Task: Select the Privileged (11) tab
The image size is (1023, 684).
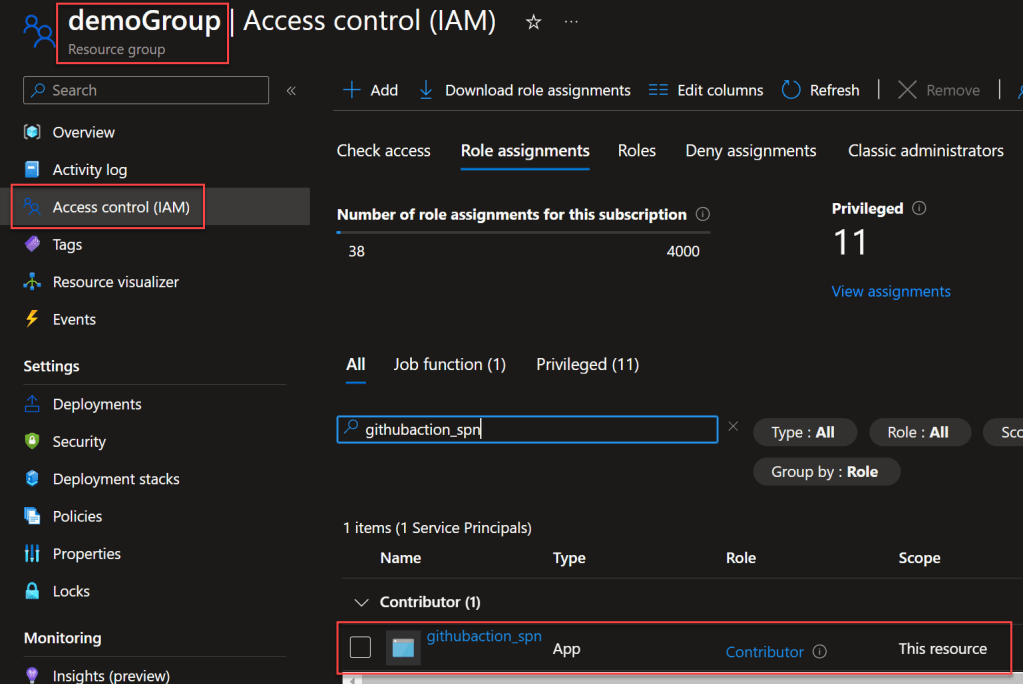Action: pos(587,364)
